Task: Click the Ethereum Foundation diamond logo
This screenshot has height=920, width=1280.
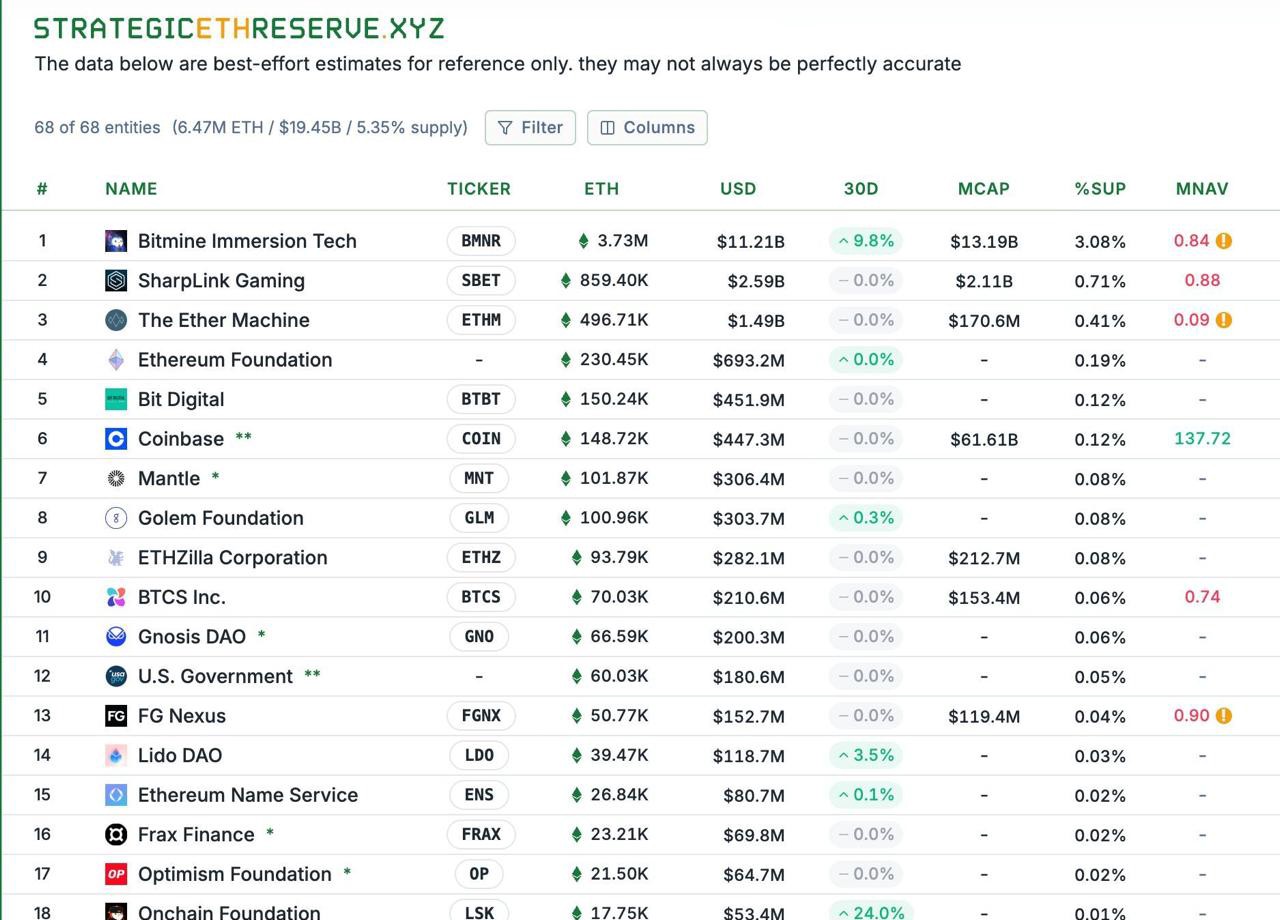Action: click(116, 360)
